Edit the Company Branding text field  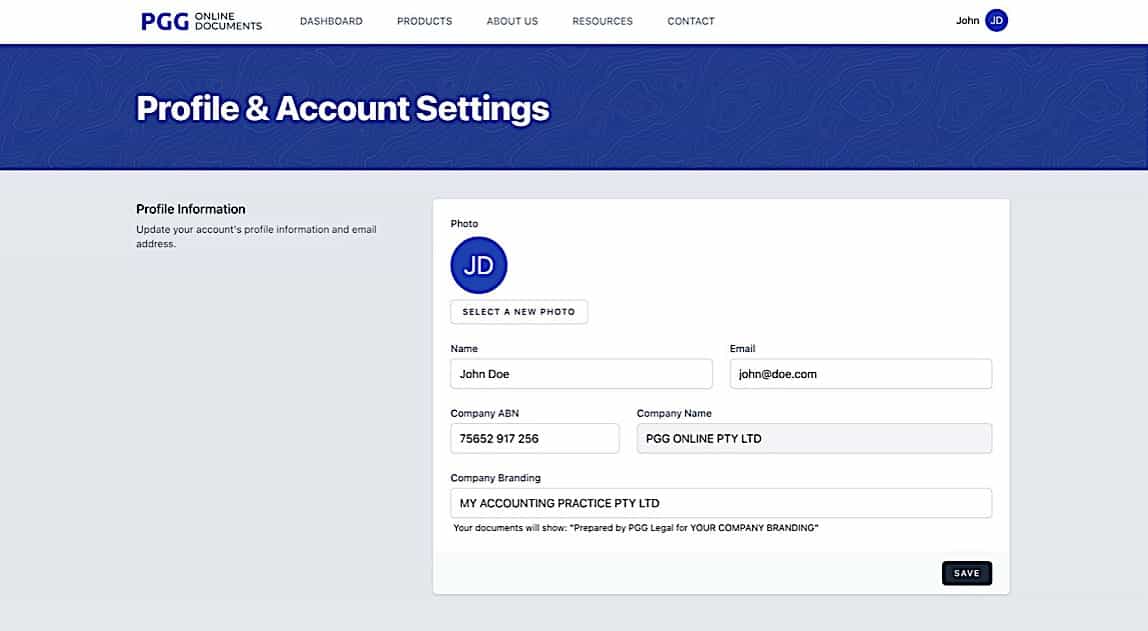click(720, 503)
